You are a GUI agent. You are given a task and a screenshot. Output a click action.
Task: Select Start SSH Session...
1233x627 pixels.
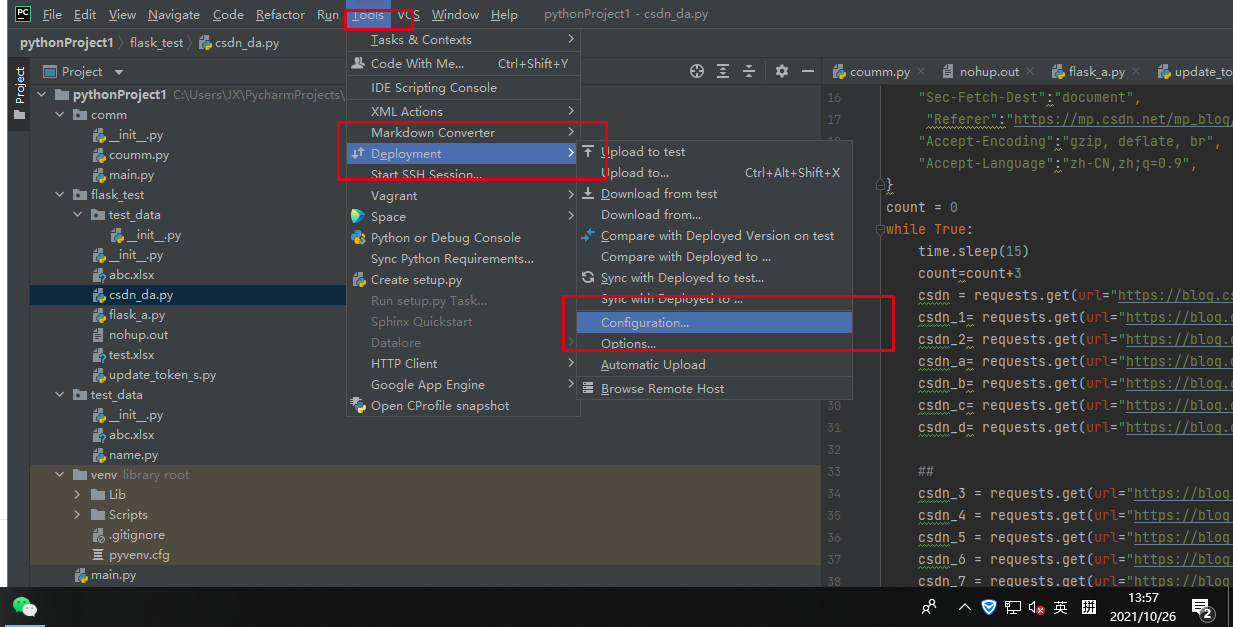(461, 174)
